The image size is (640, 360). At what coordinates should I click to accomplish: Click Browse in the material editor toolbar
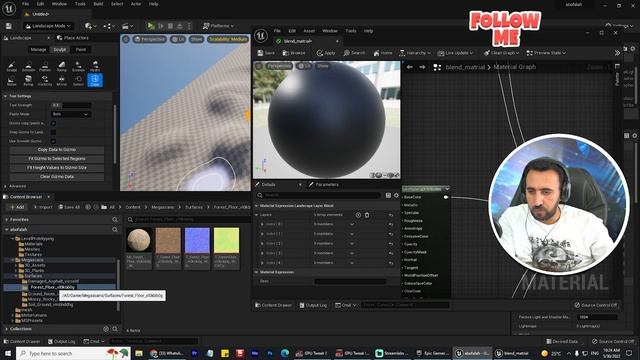(x=293, y=53)
